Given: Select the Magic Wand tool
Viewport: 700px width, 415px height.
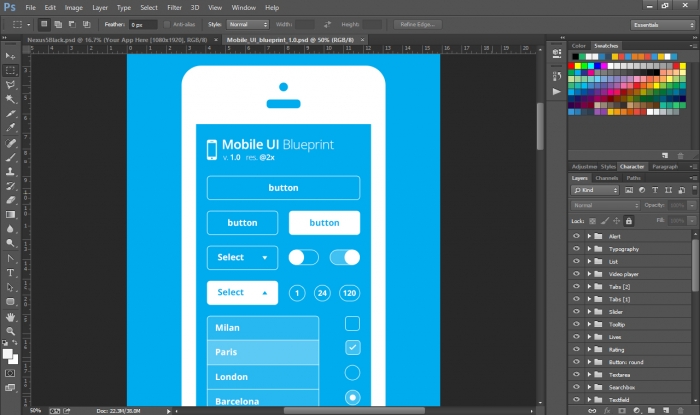Looking at the screenshot, I should (10, 99).
